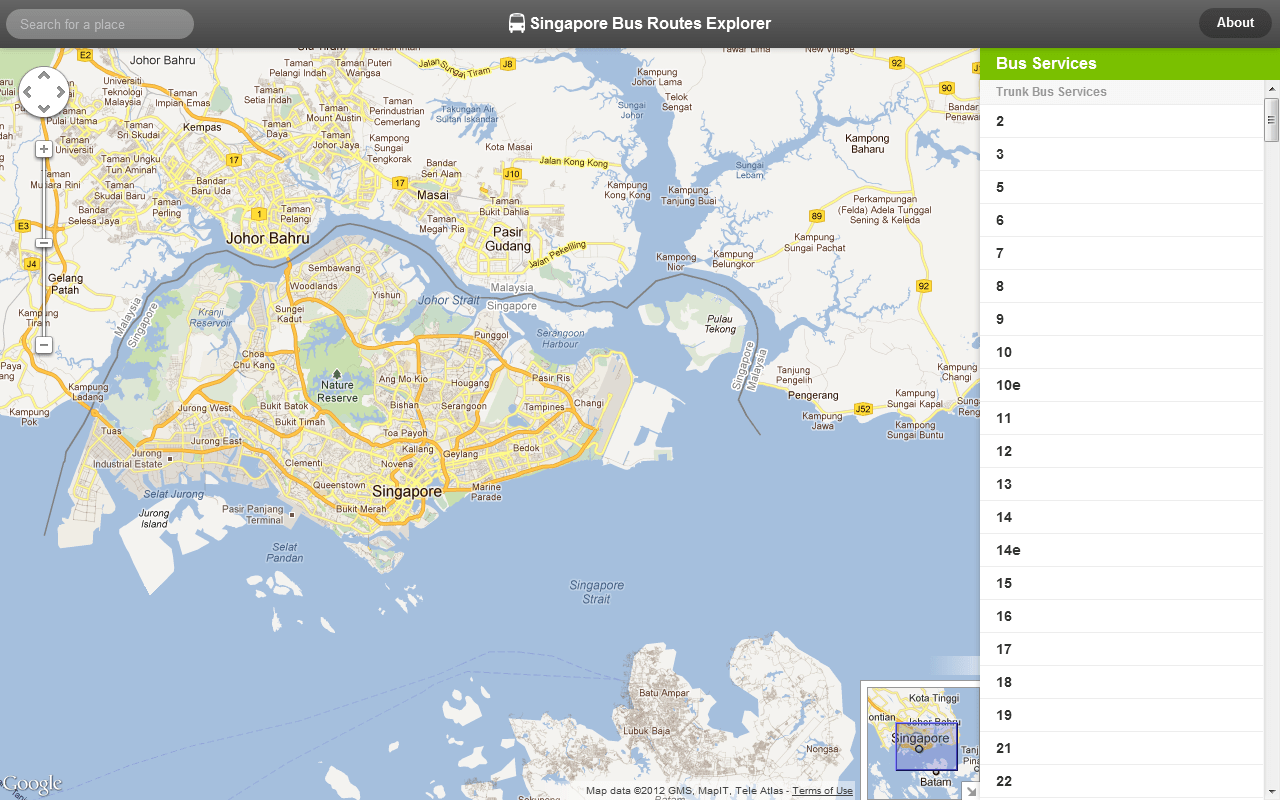This screenshot has width=1280, height=800.
Task: Open the Terms of Use link
Action: (822, 791)
